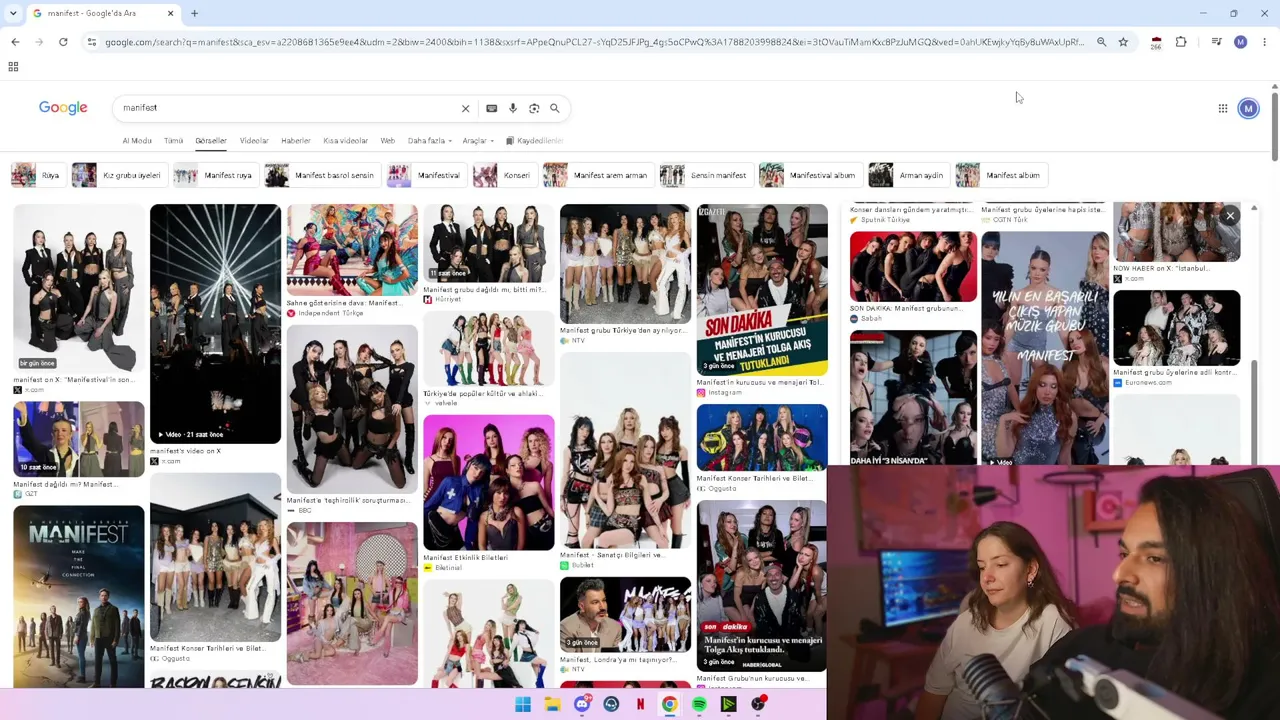1280x720 pixels.
Task: Open Netflix from the taskbar
Action: 640,704
